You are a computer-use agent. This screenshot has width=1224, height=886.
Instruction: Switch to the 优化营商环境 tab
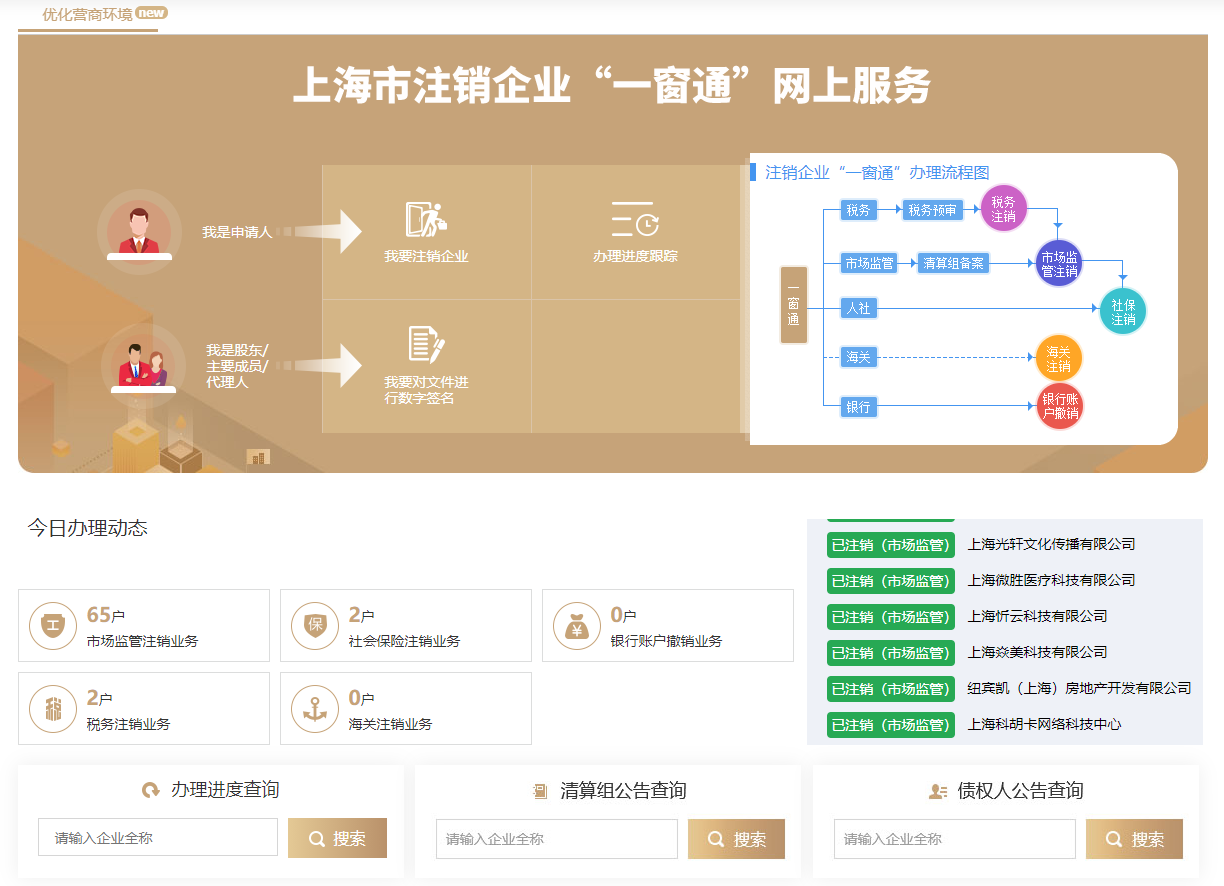click(x=88, y=15)
